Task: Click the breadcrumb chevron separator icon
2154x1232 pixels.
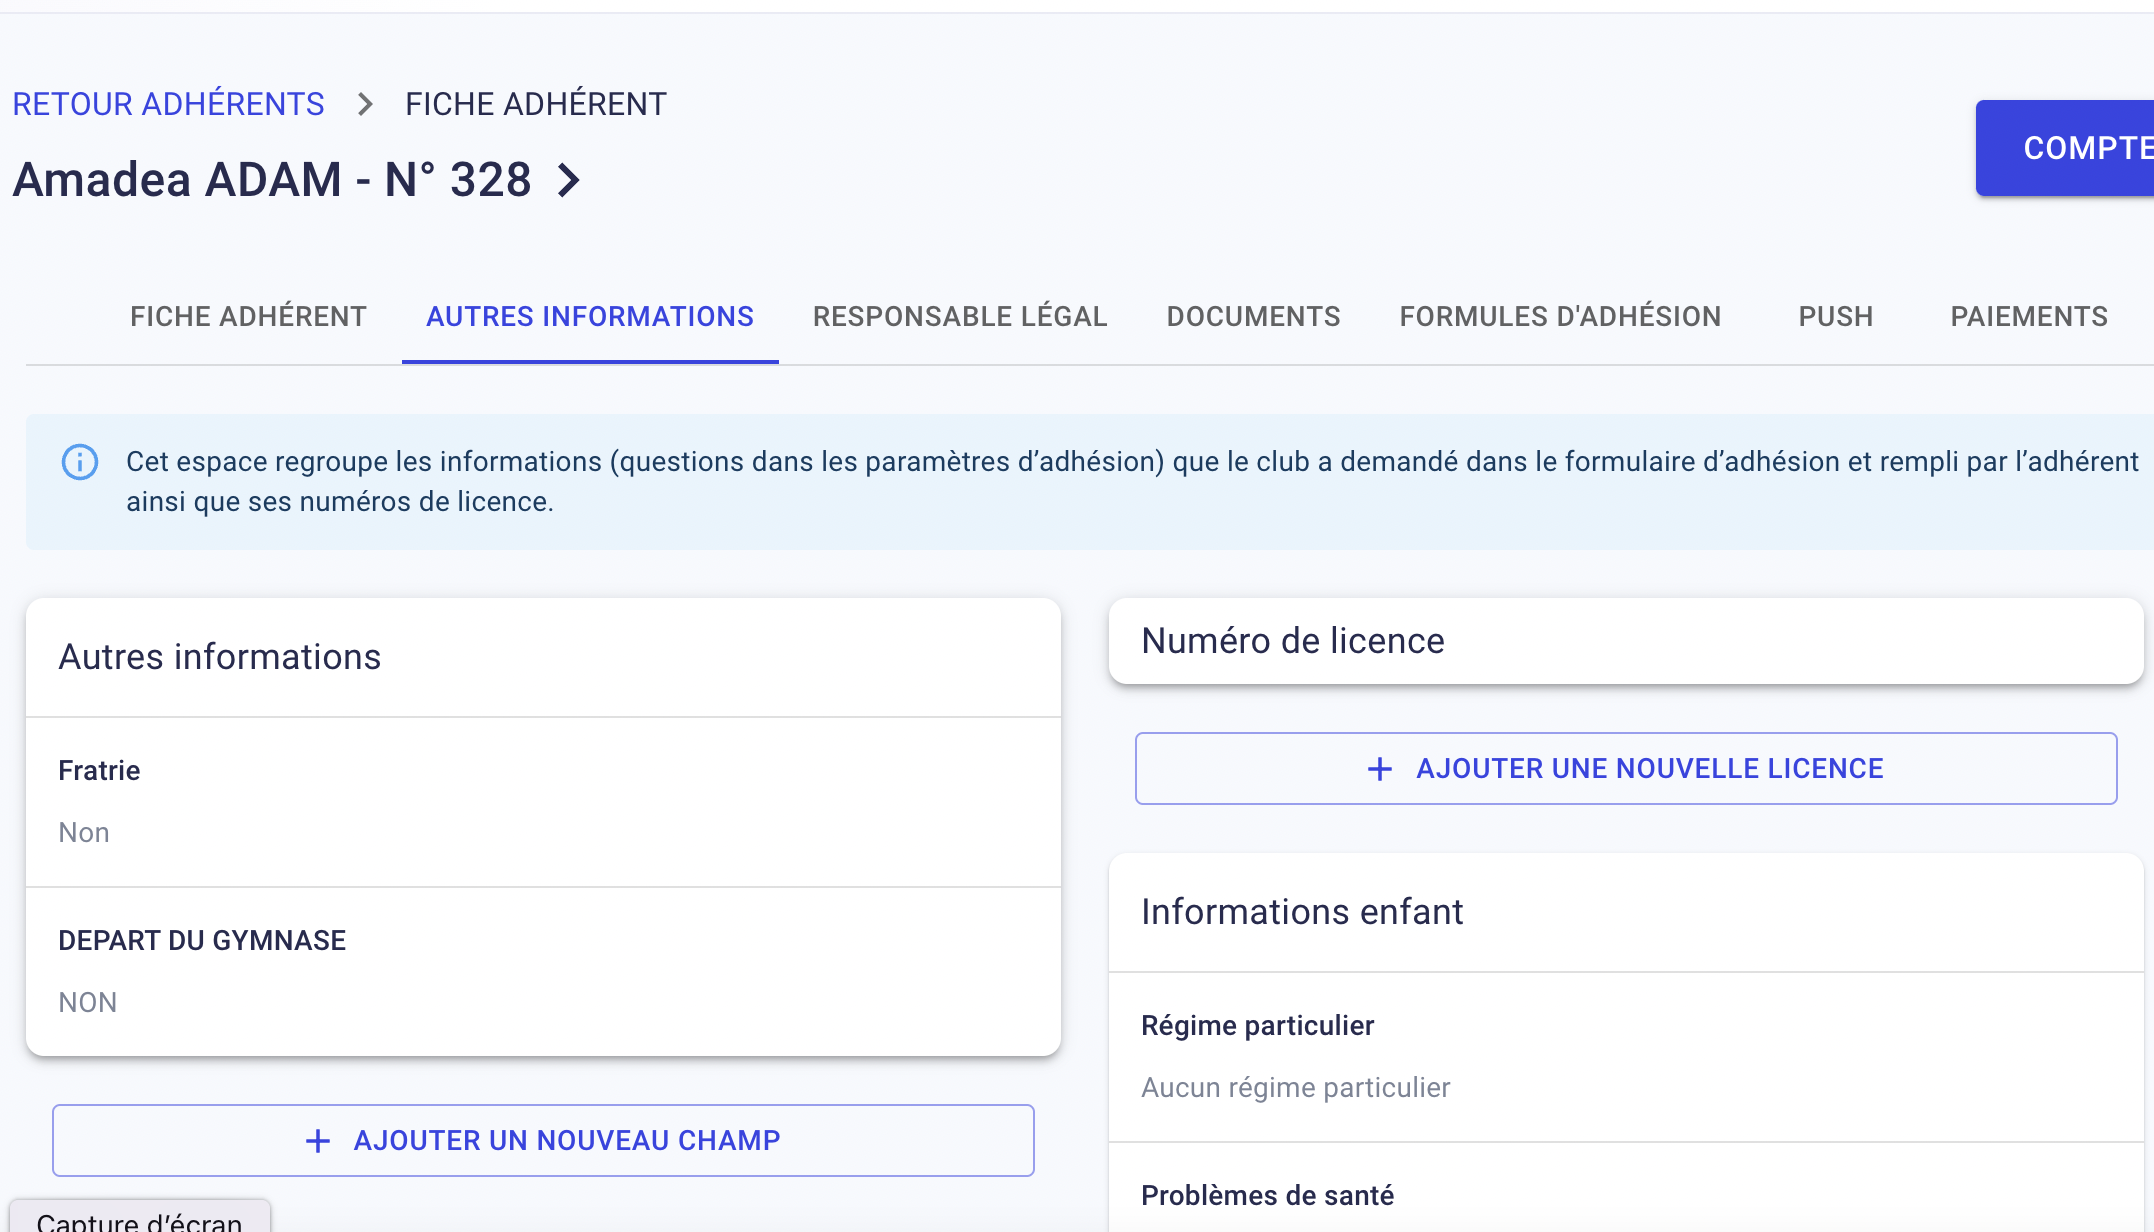Action: coord(365,104)
